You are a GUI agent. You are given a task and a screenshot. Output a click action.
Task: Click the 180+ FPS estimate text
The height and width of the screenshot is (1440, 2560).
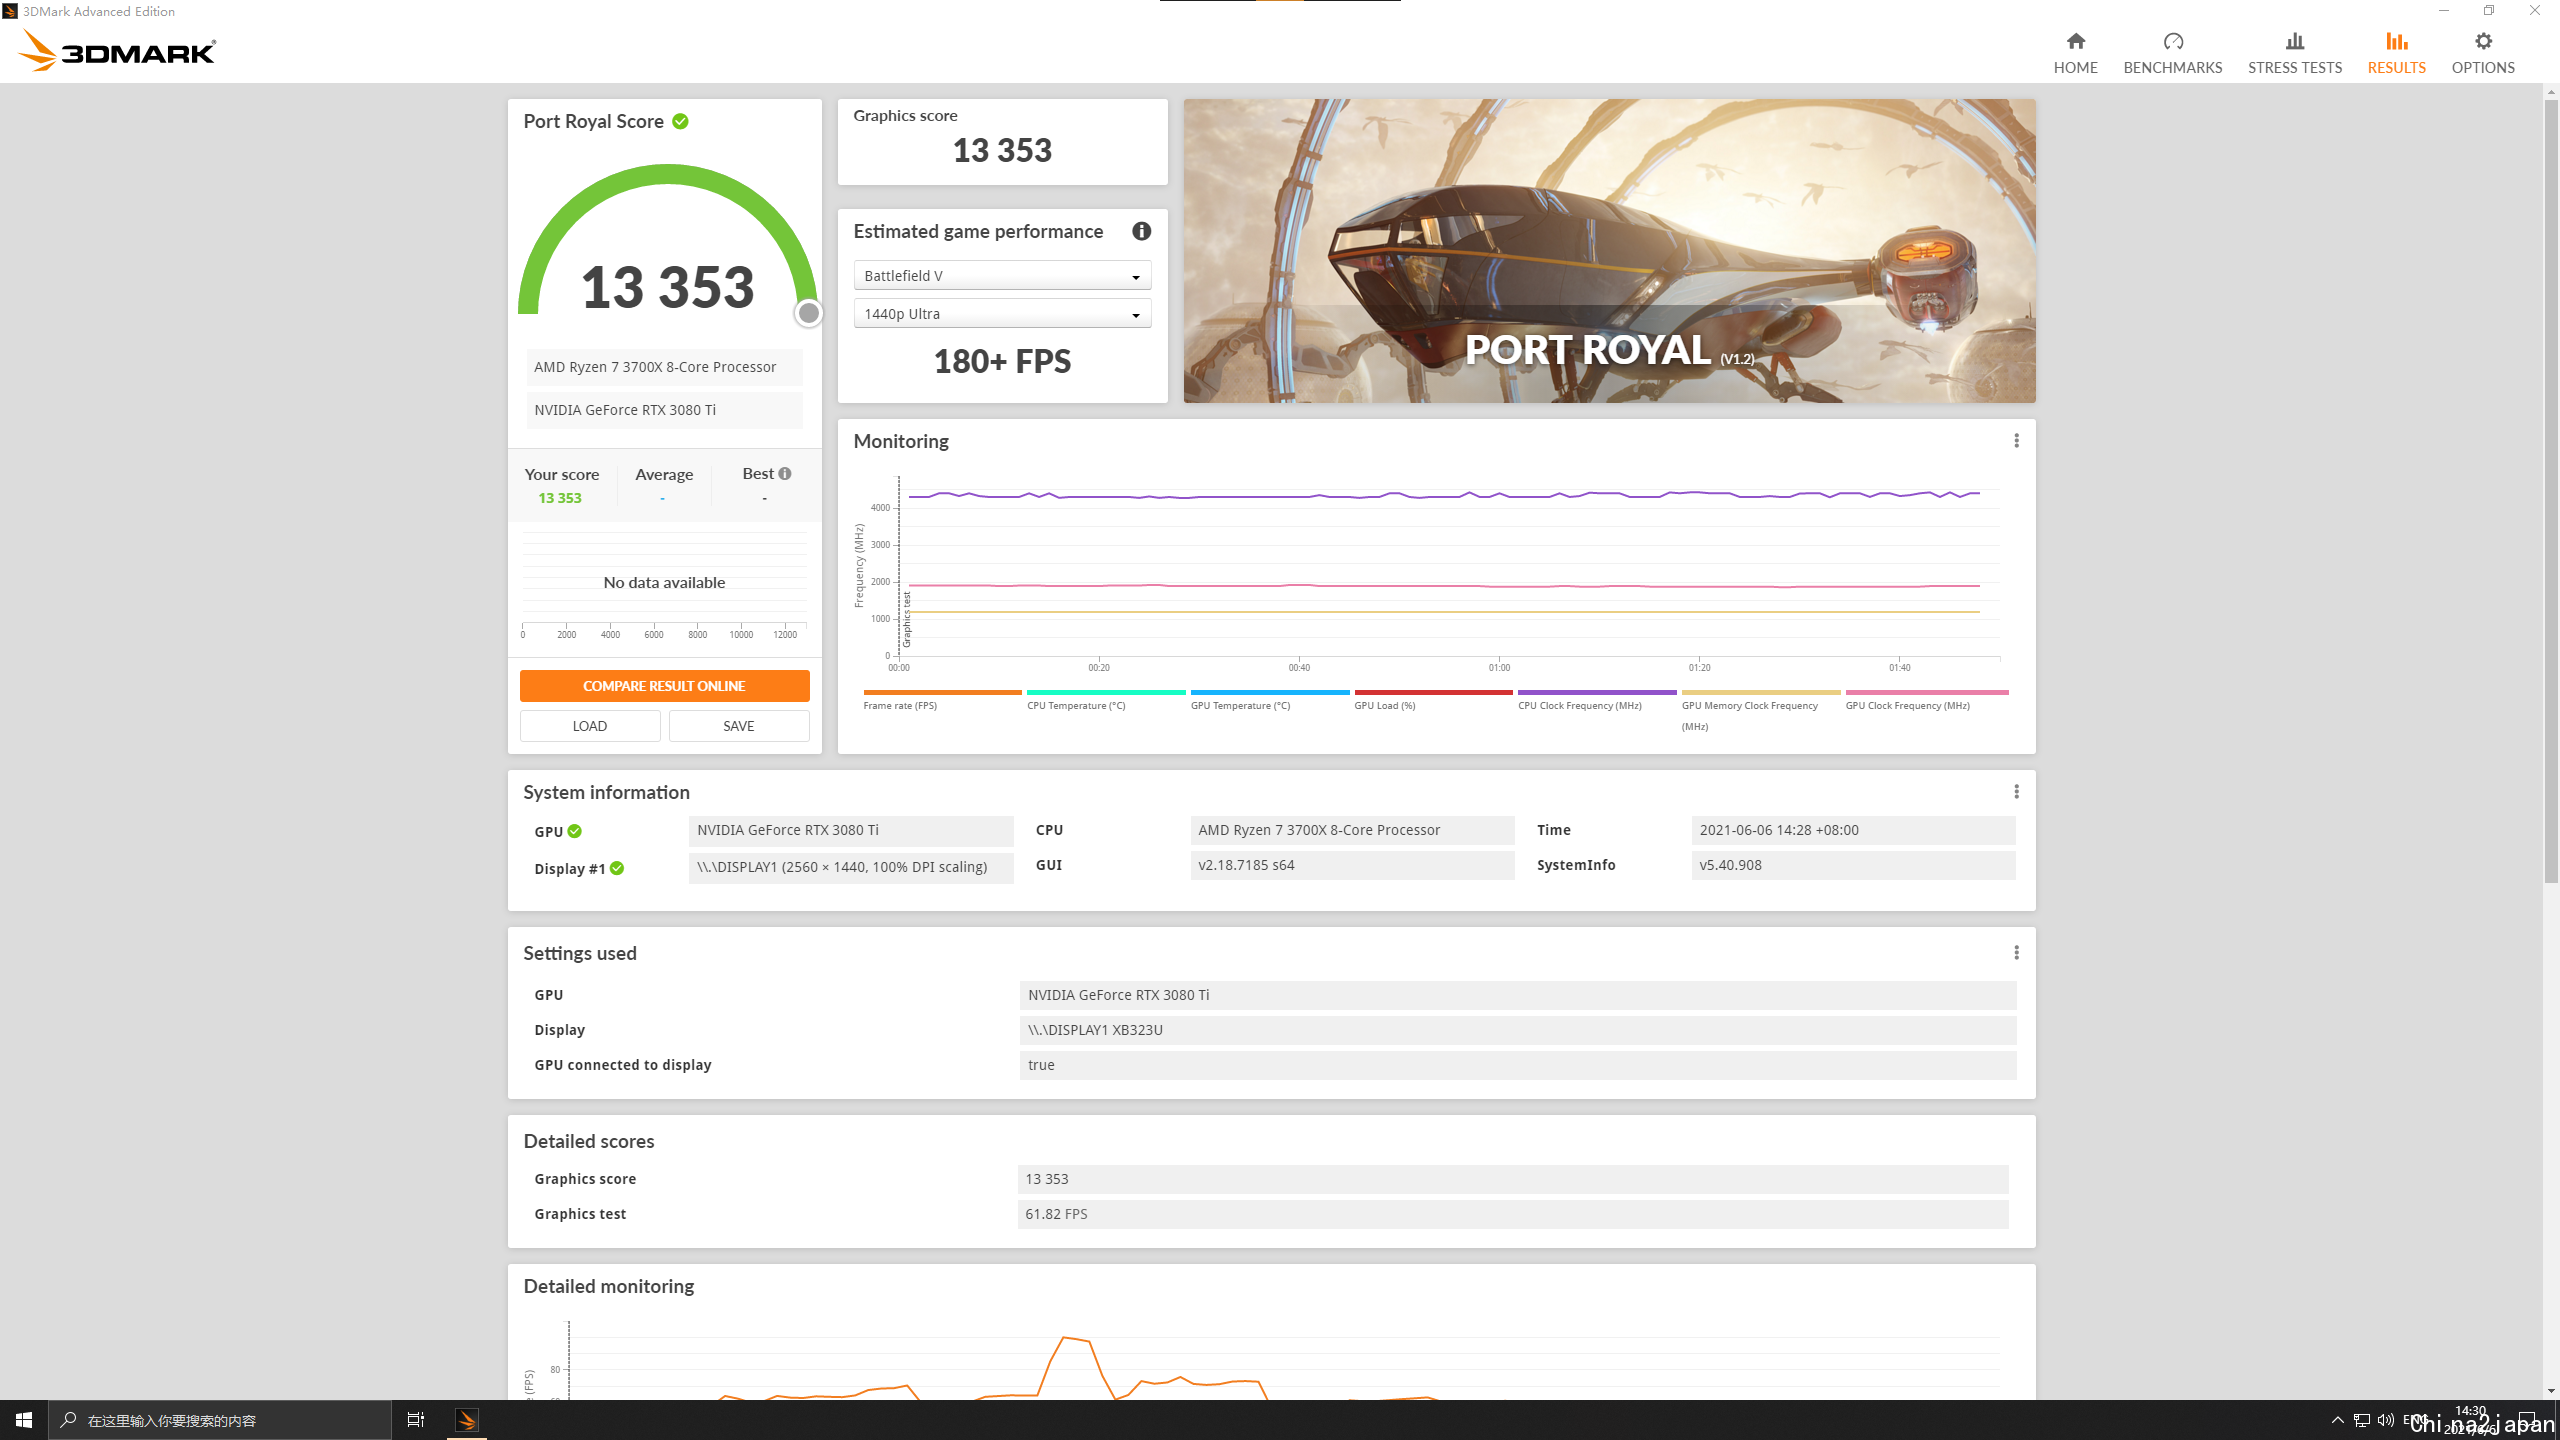click(x=1002, y=361)
